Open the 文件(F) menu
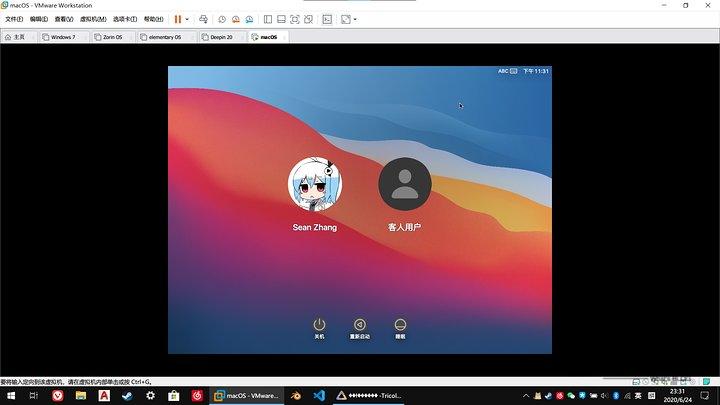Image resolution: width=720 pixels, height=405 pixels. 14,19
